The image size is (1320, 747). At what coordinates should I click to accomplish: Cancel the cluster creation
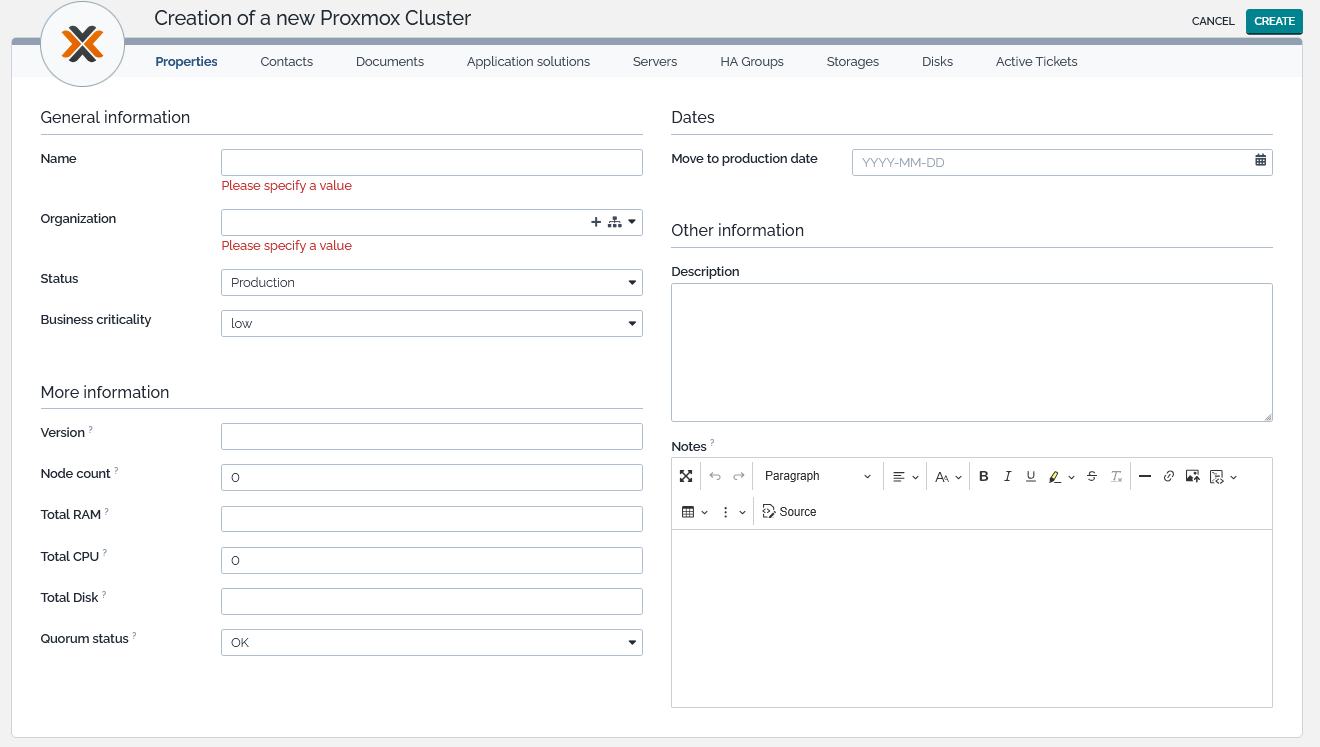(x=1213, y=21)
